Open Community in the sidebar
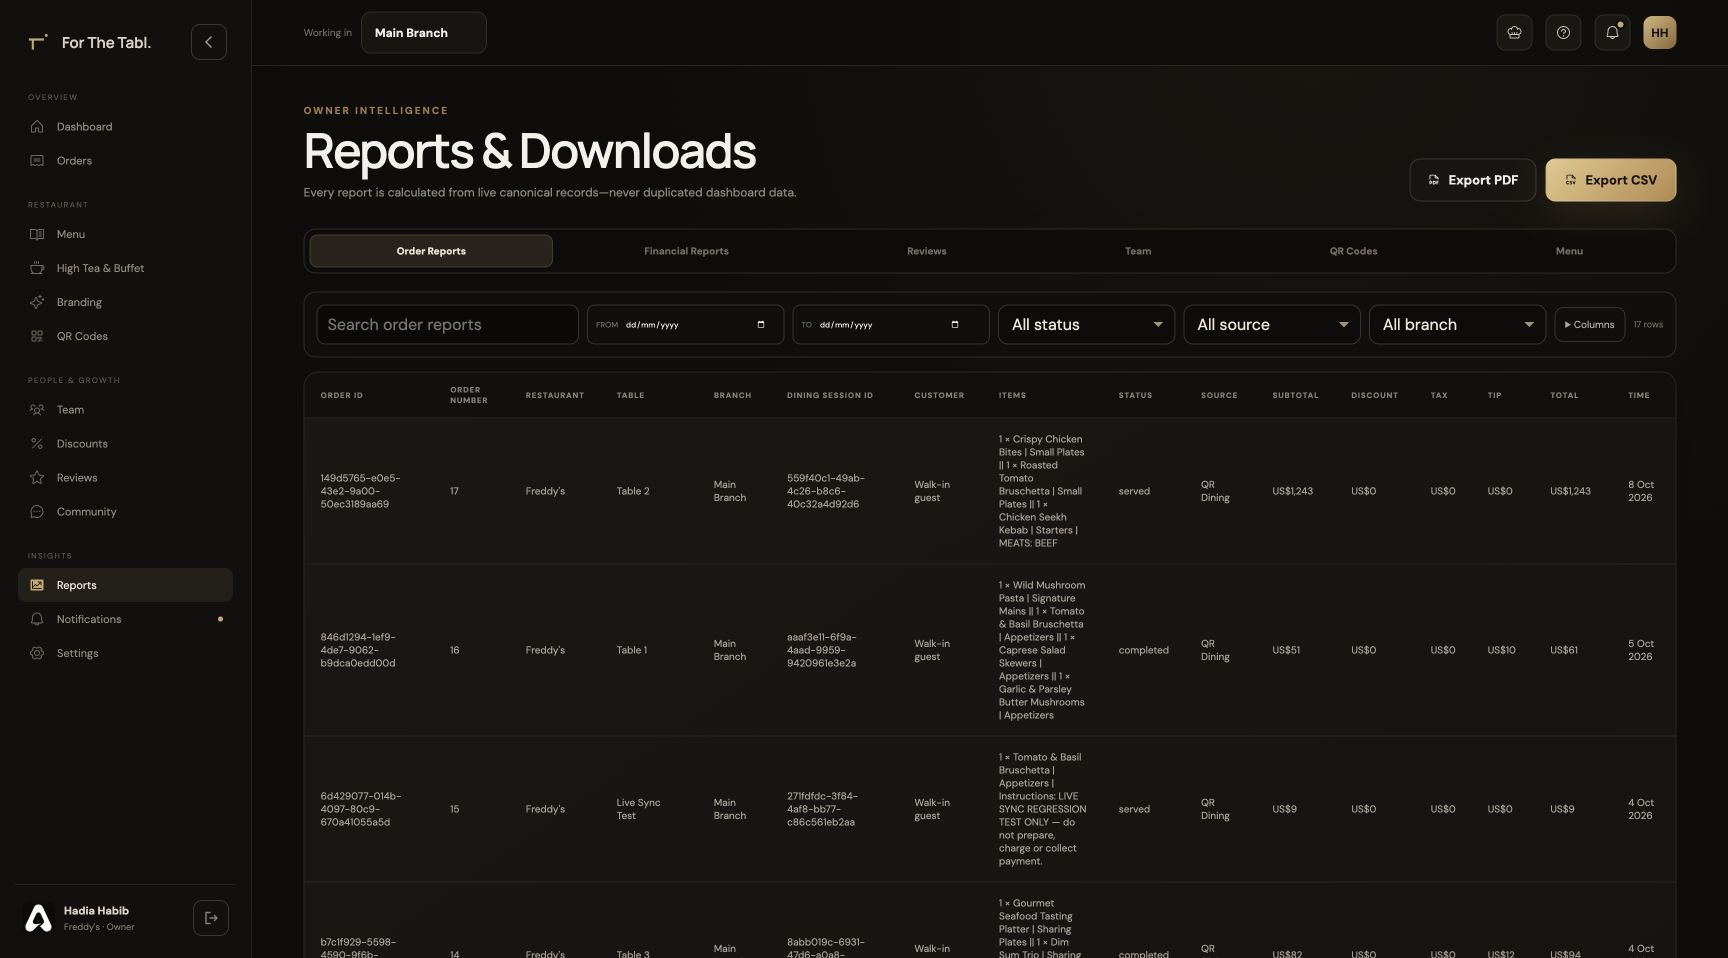Image resolution: width=1728 pixels, height=958 pixels. coord(125,512)
